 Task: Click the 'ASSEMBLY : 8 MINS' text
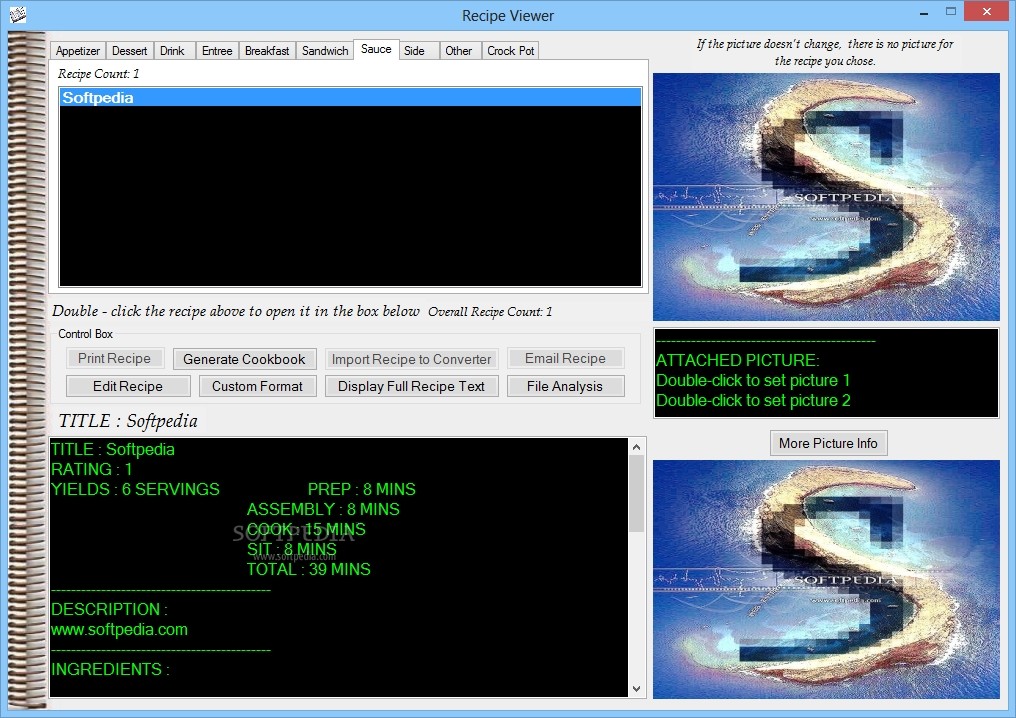tap(323, 509)
